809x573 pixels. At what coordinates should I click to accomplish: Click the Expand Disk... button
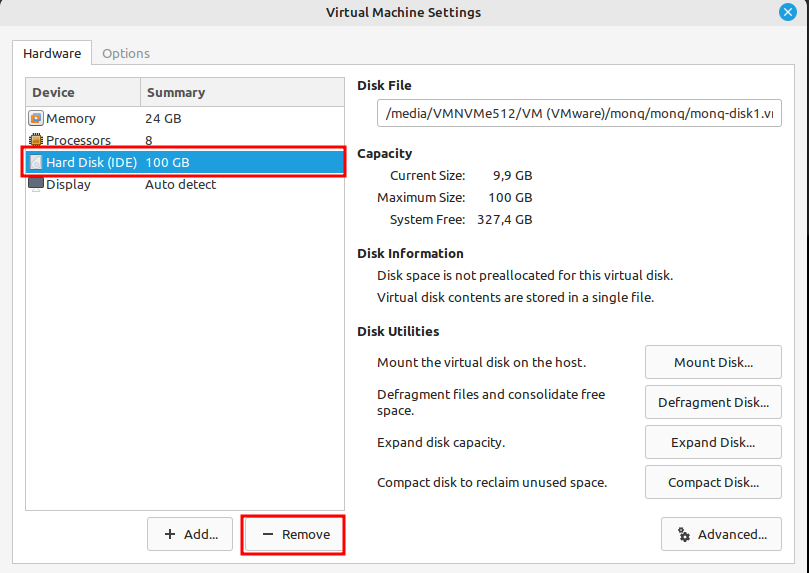(x=713, y=442)
